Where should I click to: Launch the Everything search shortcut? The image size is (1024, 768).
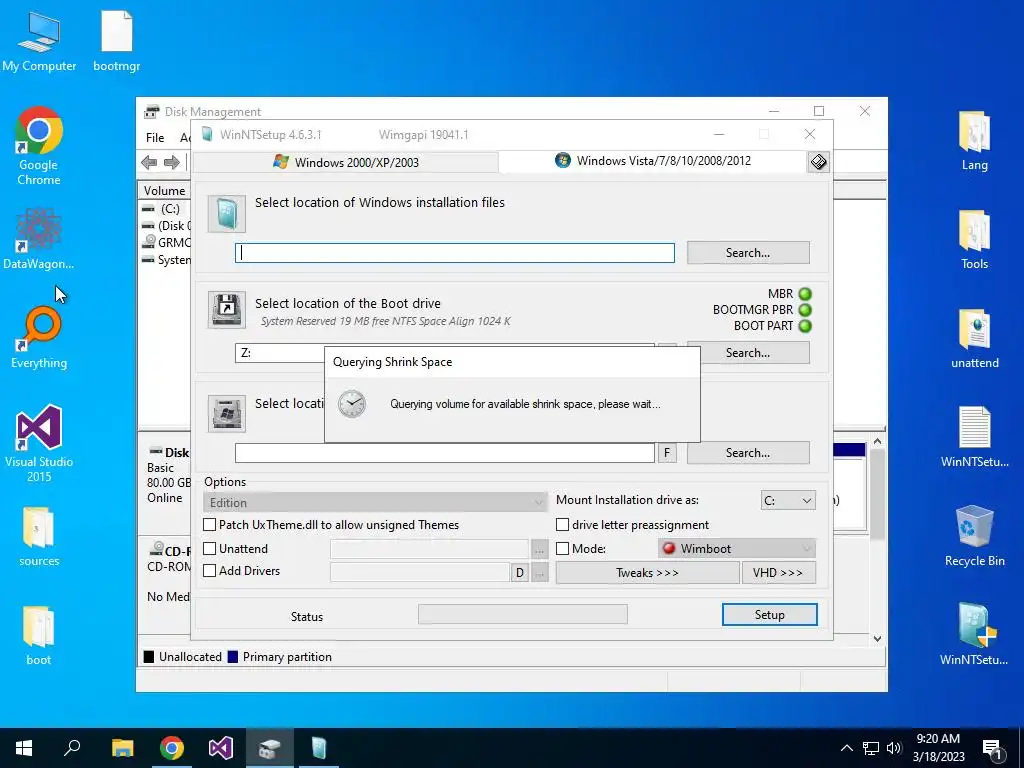tap(39, 337)
